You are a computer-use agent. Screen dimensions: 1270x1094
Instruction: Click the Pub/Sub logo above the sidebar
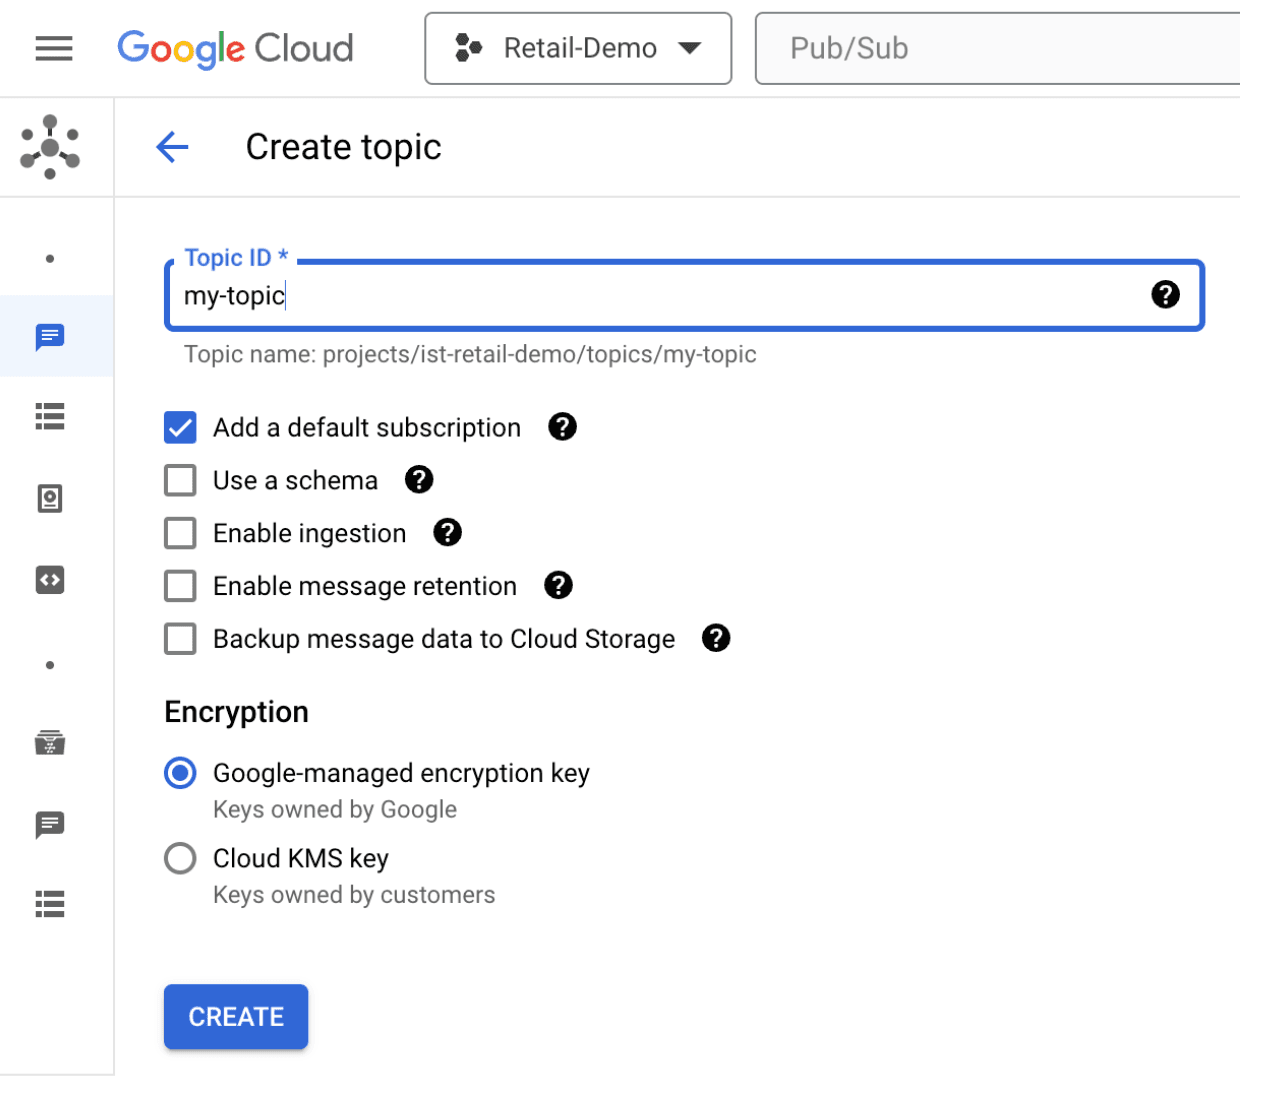coord(50,146)
